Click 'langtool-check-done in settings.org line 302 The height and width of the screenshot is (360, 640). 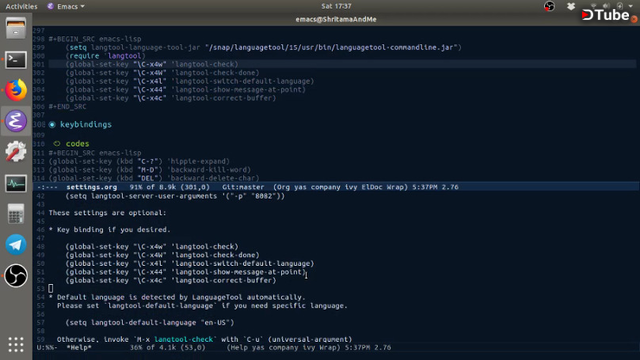(x=215, y=73)
